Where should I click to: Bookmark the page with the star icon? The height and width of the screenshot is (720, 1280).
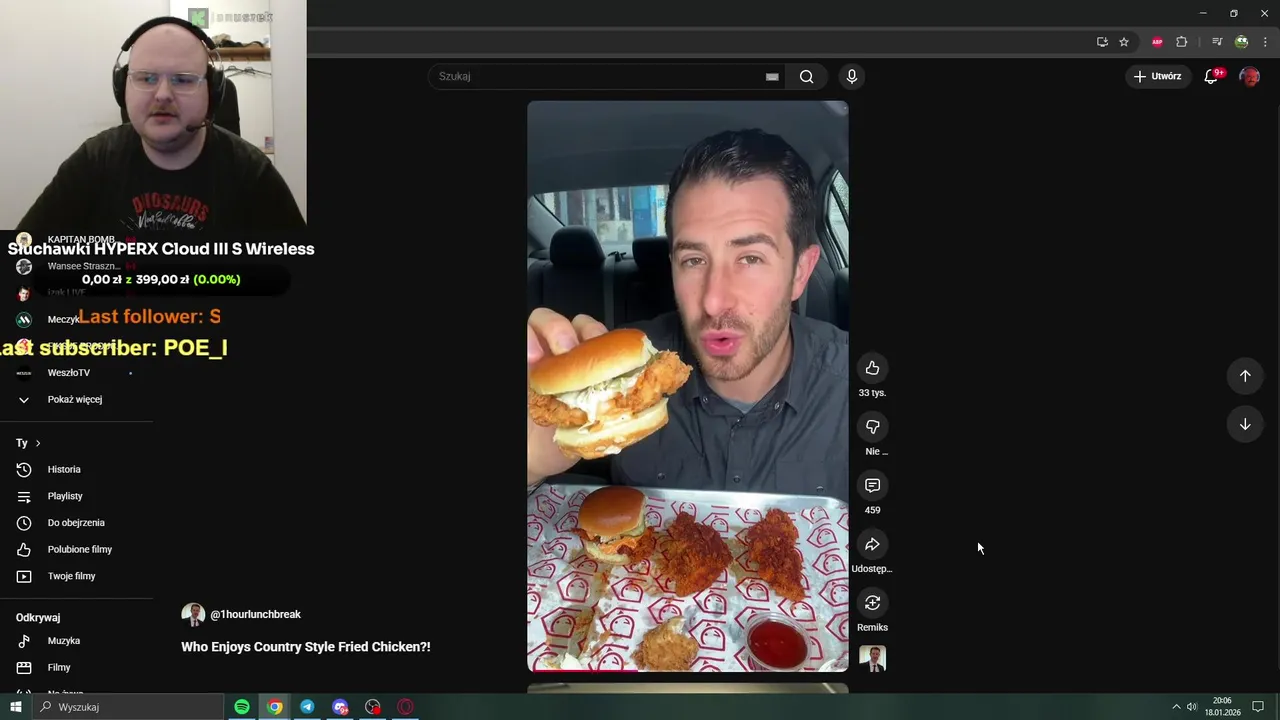[x=1124, y=42]
